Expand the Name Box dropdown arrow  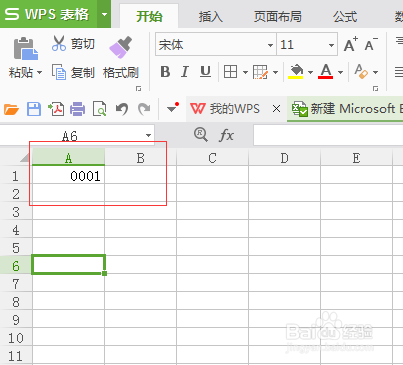tap(149, 135)
